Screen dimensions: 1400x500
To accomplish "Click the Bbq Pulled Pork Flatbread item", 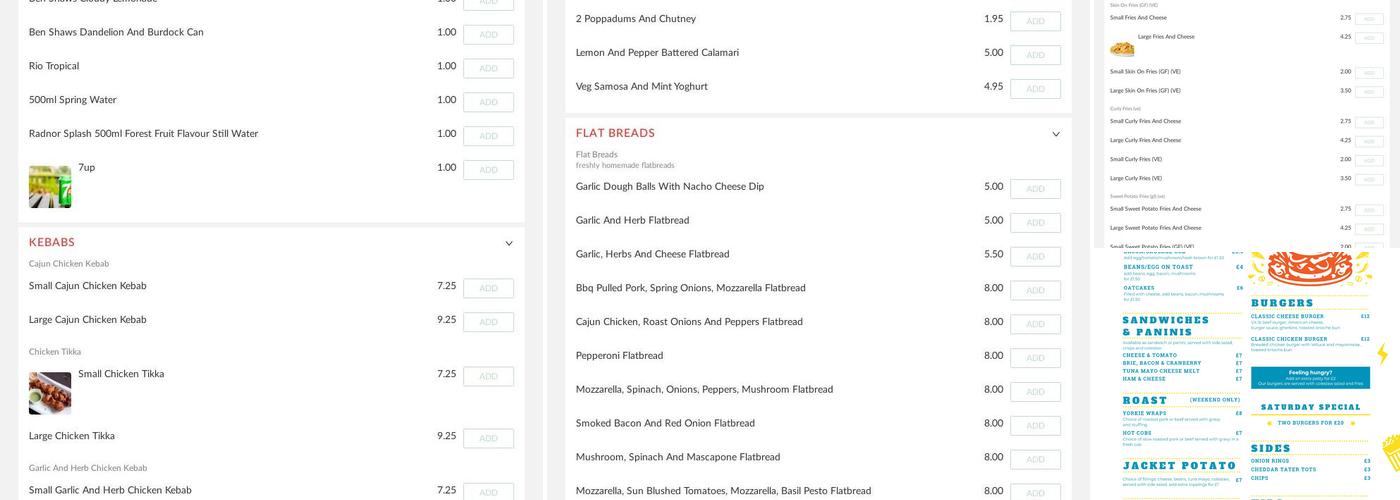I will 690,289.
